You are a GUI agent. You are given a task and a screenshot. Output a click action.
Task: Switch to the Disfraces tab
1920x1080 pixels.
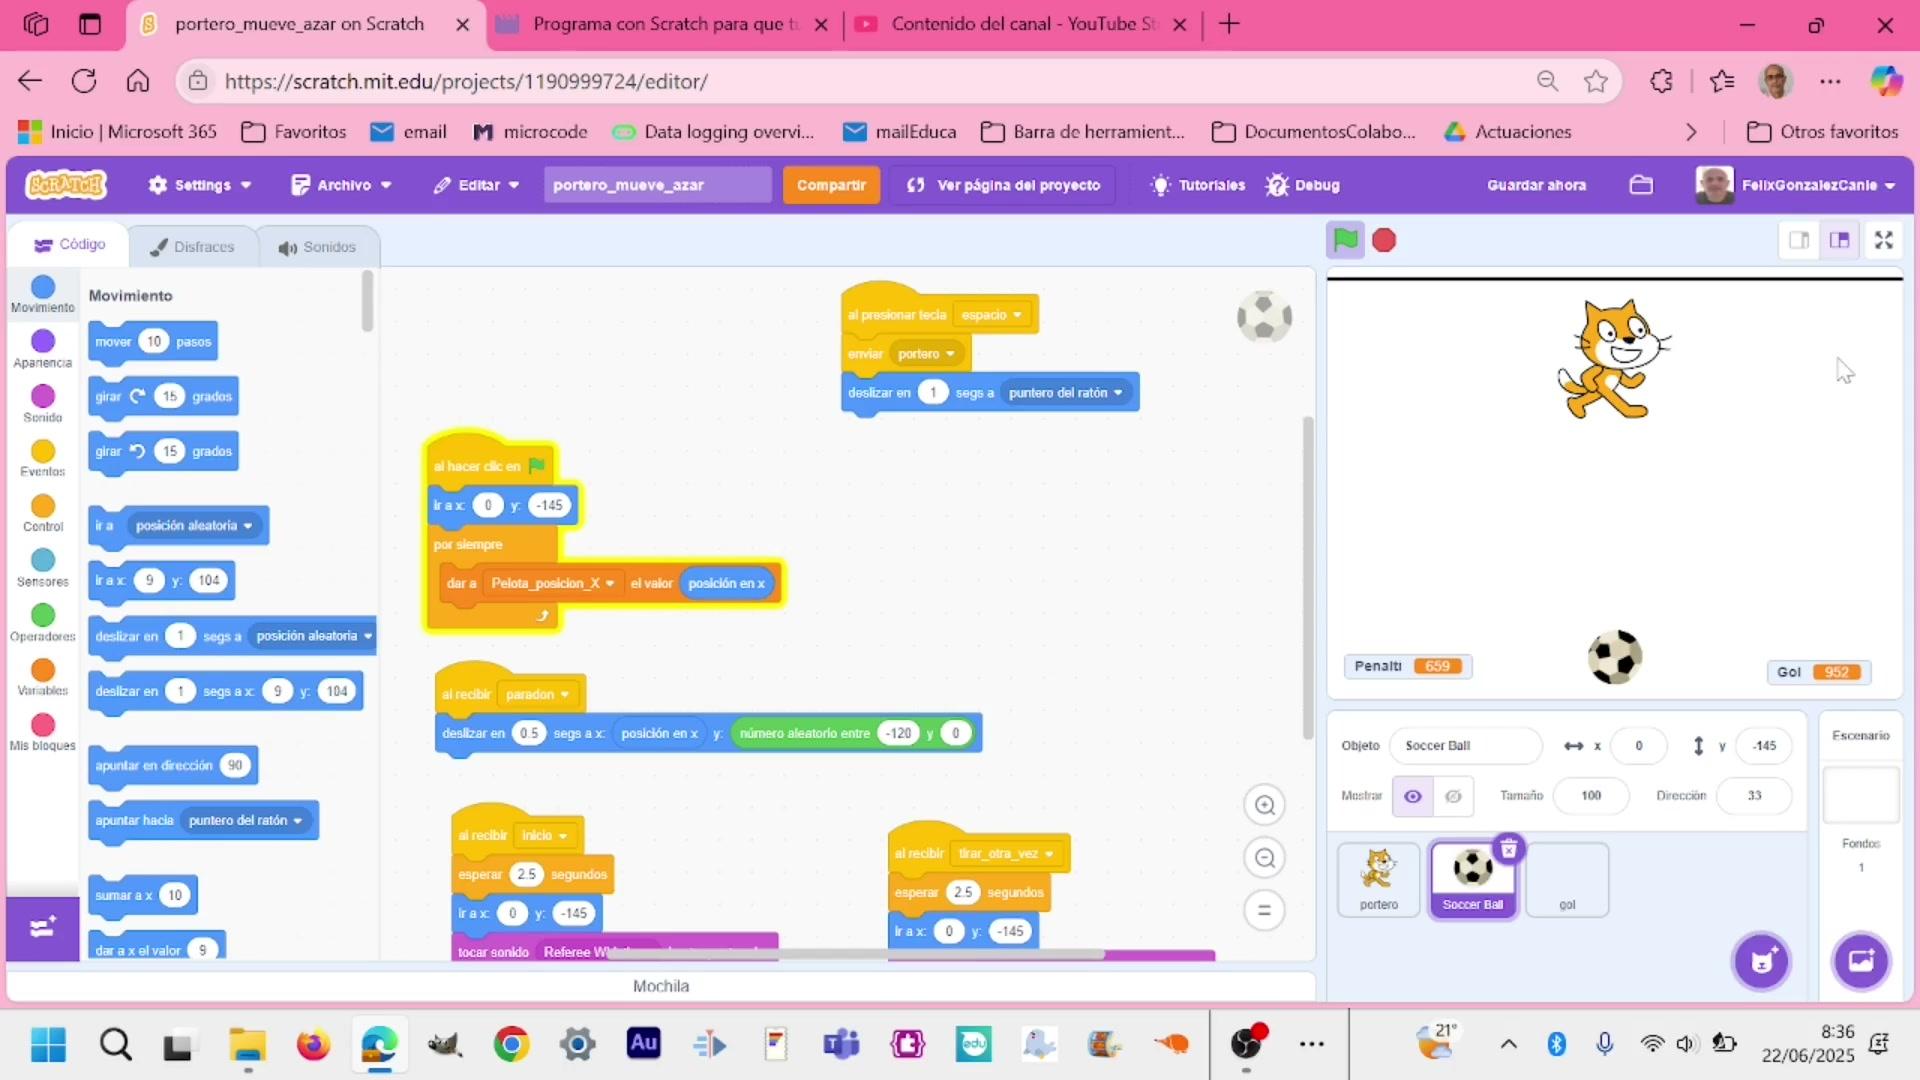click(193, 247)
